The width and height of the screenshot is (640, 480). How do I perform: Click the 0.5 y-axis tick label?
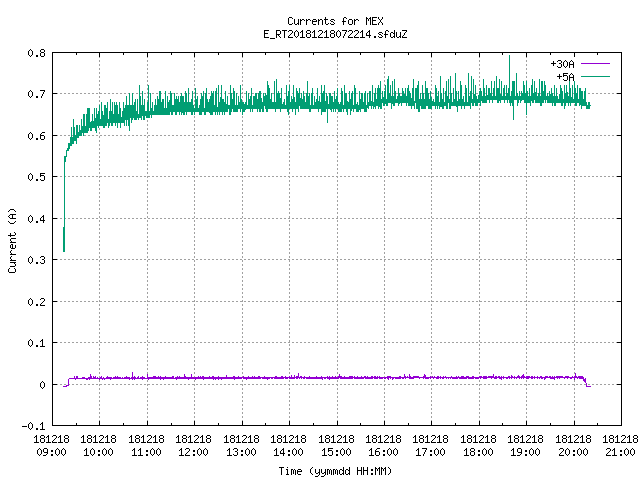click(x=36, y=177)
